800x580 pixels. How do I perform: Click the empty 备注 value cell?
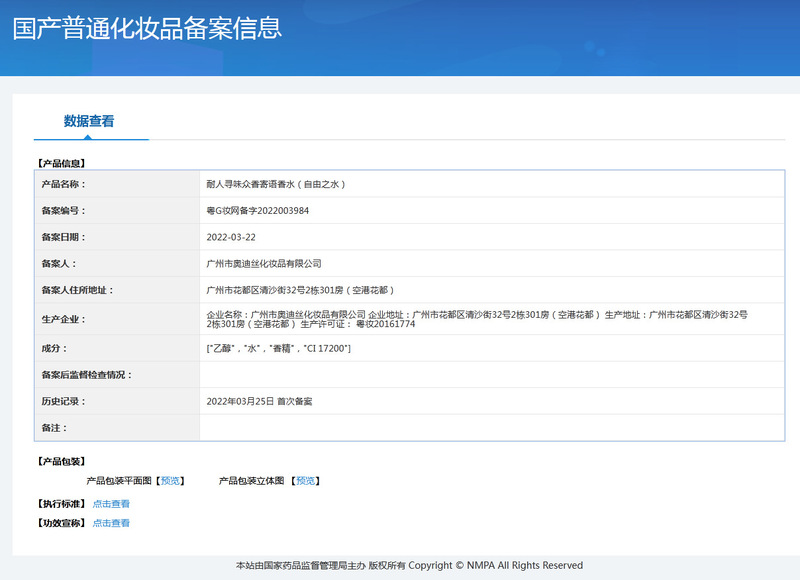[x=491, y=428]
